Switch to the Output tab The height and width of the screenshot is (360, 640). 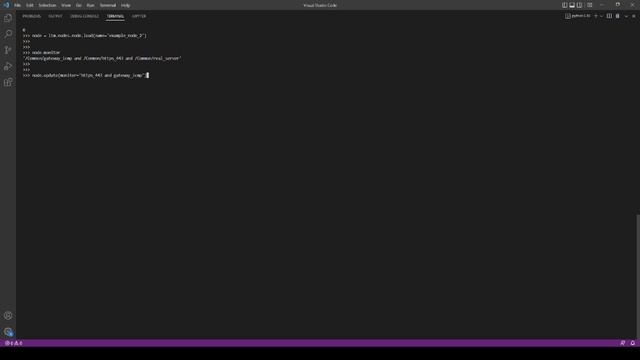[56, 16]
